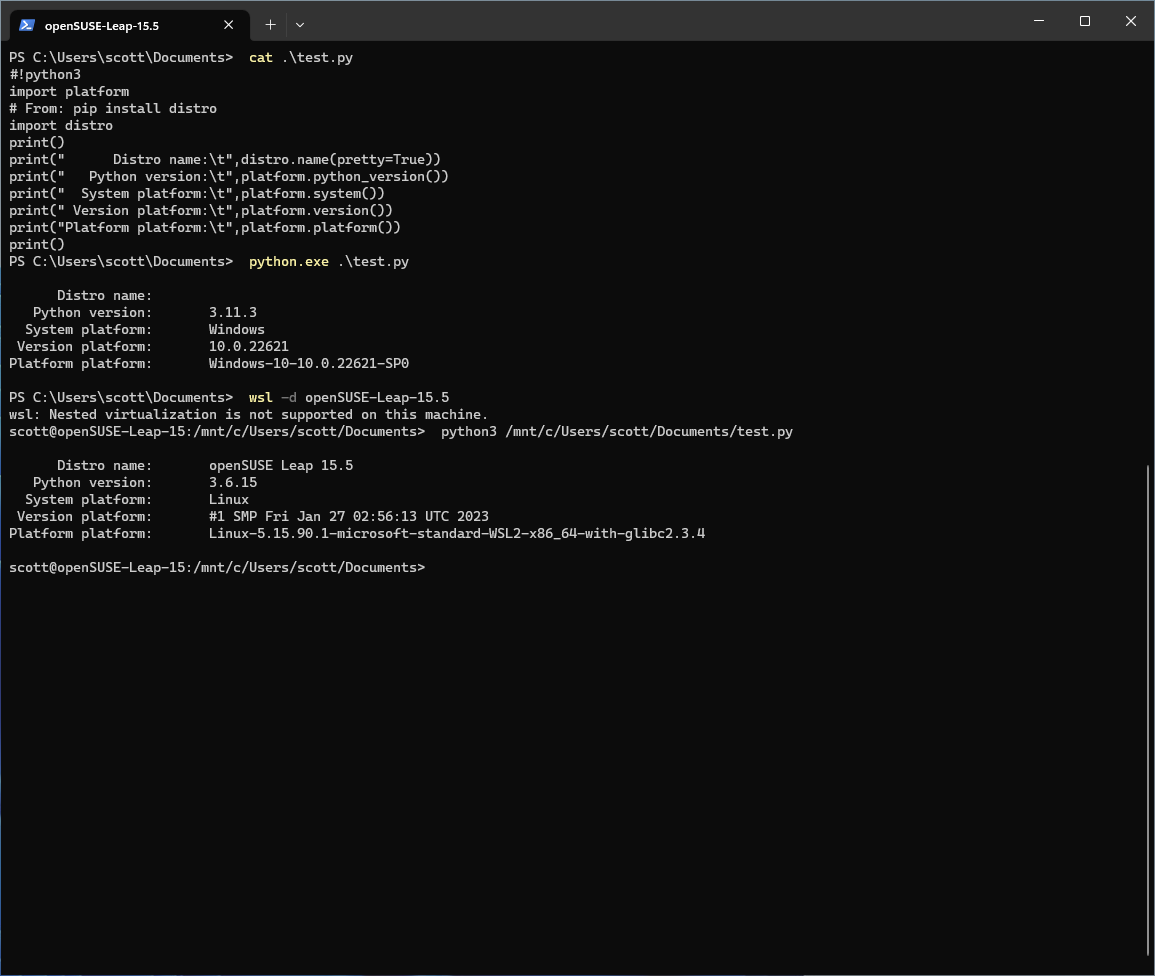The height and width of the screenshot is (976, 1155).
Task: Click the final openSUSE shell prompt line
Action: coord(217,567)
